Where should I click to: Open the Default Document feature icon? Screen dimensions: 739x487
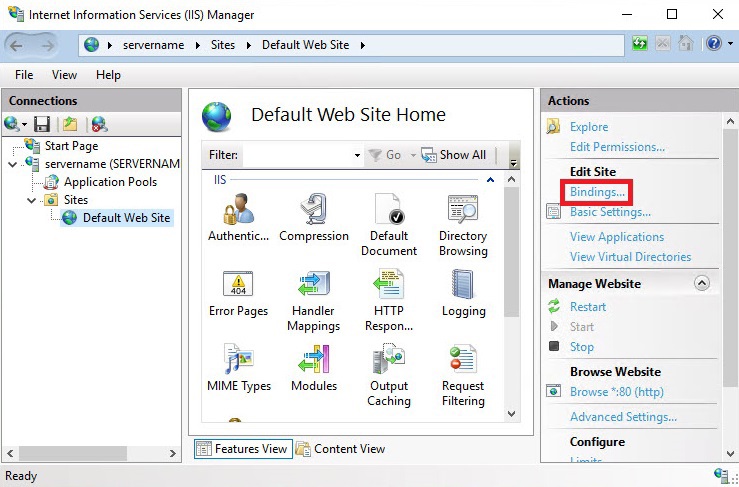(389, 209)
